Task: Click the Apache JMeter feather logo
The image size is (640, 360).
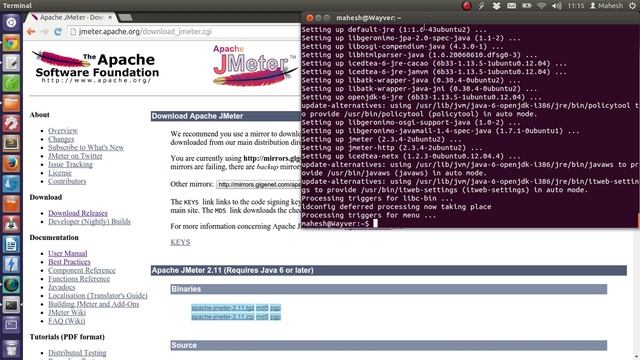Action: 255,65
